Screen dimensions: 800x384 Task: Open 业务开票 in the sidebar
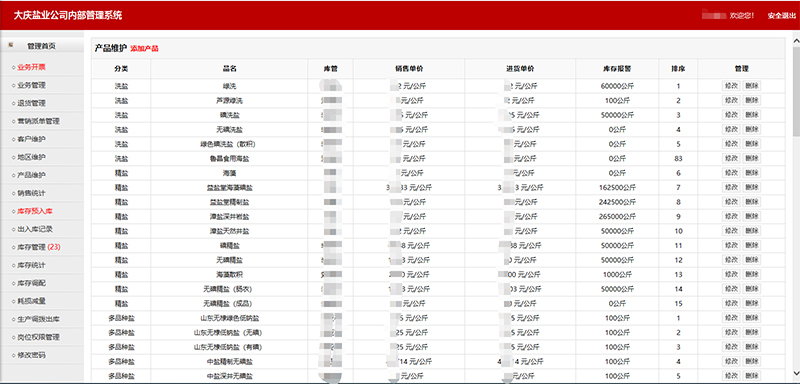click(x=32, y=67)
